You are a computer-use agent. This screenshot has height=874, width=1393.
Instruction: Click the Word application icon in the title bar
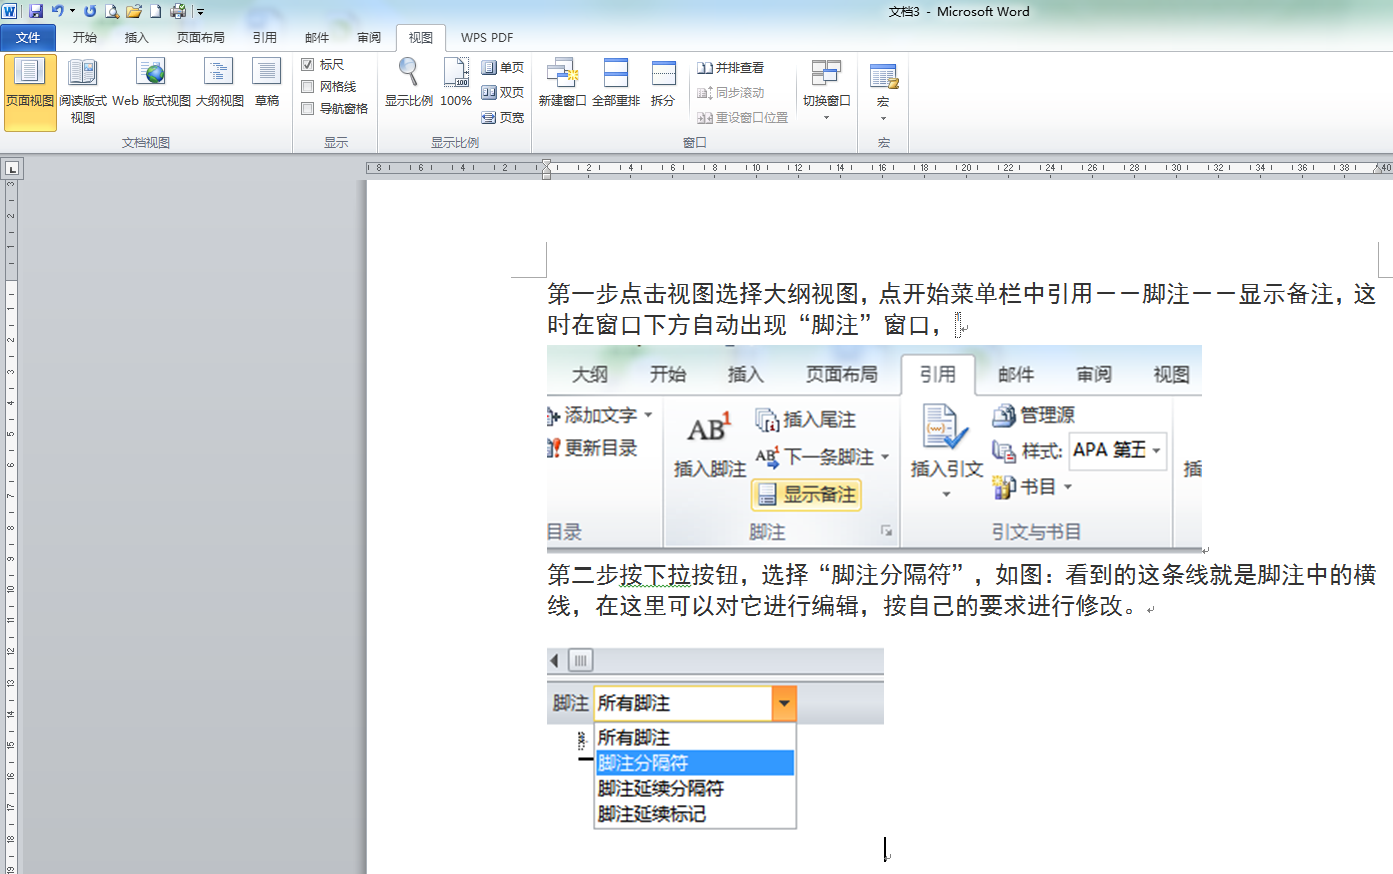pos(10,11)
